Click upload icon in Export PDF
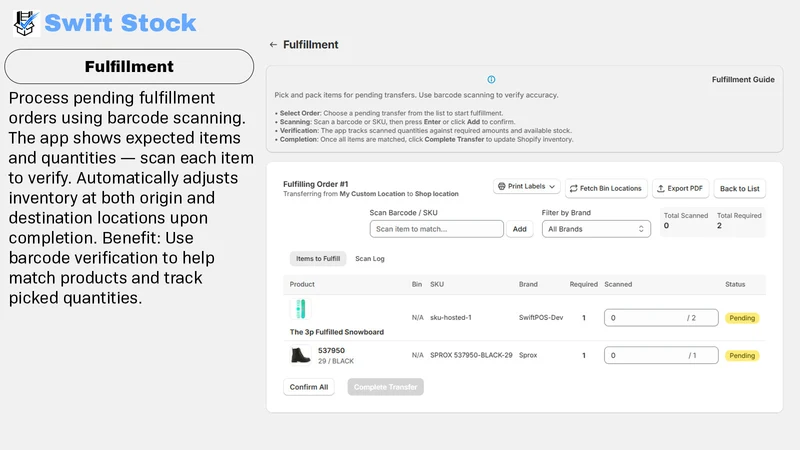This screenshot has width=800, height=450. click(661, 188)
